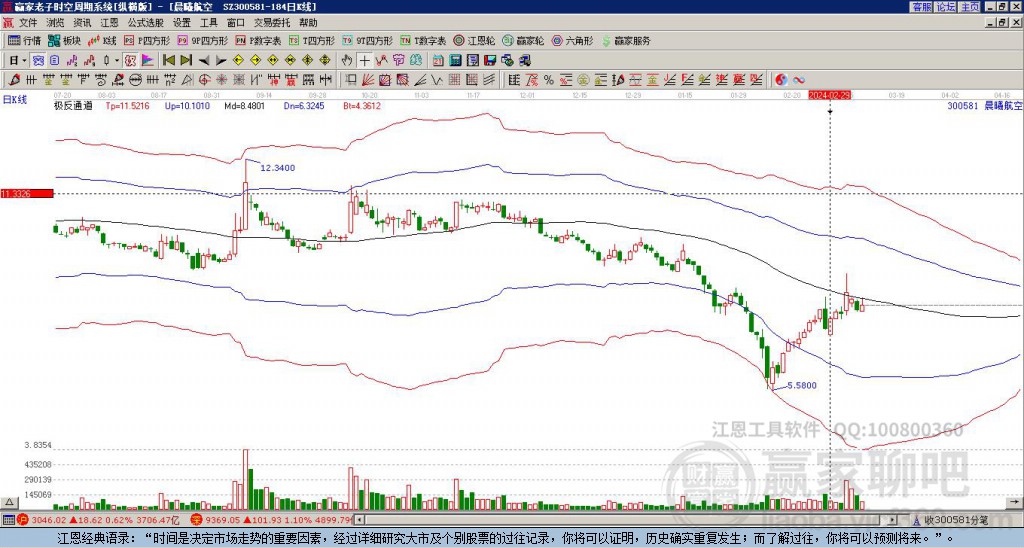The width and height of the screenshot is (1024, 548).
Task: Click the black right arrow icon
Action: [221, 61]
